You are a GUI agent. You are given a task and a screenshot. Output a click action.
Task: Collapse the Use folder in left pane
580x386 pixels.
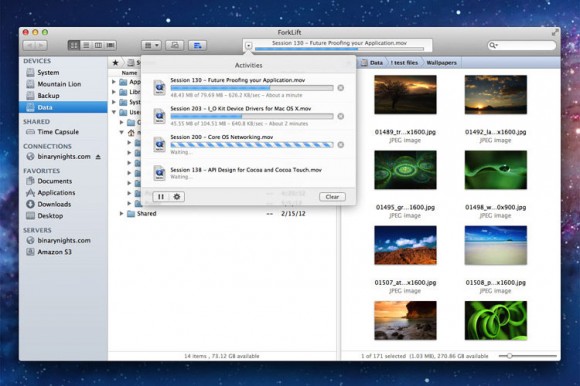(x=114, y=112)
